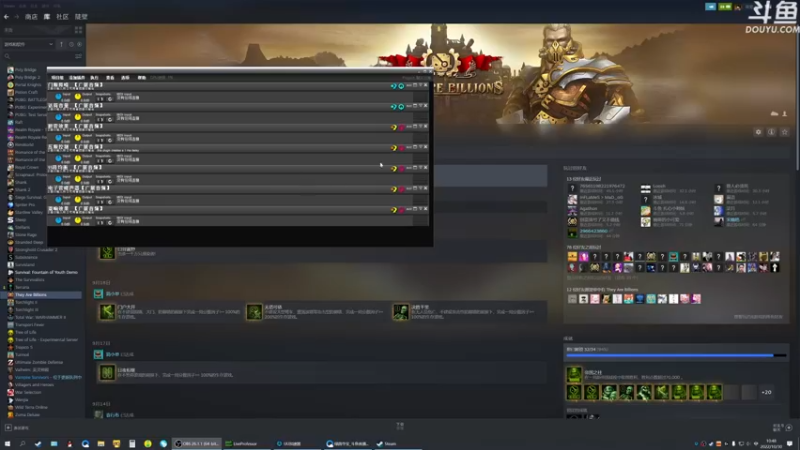Toggle yellow bypass icon on third plugin

(393, 128)
